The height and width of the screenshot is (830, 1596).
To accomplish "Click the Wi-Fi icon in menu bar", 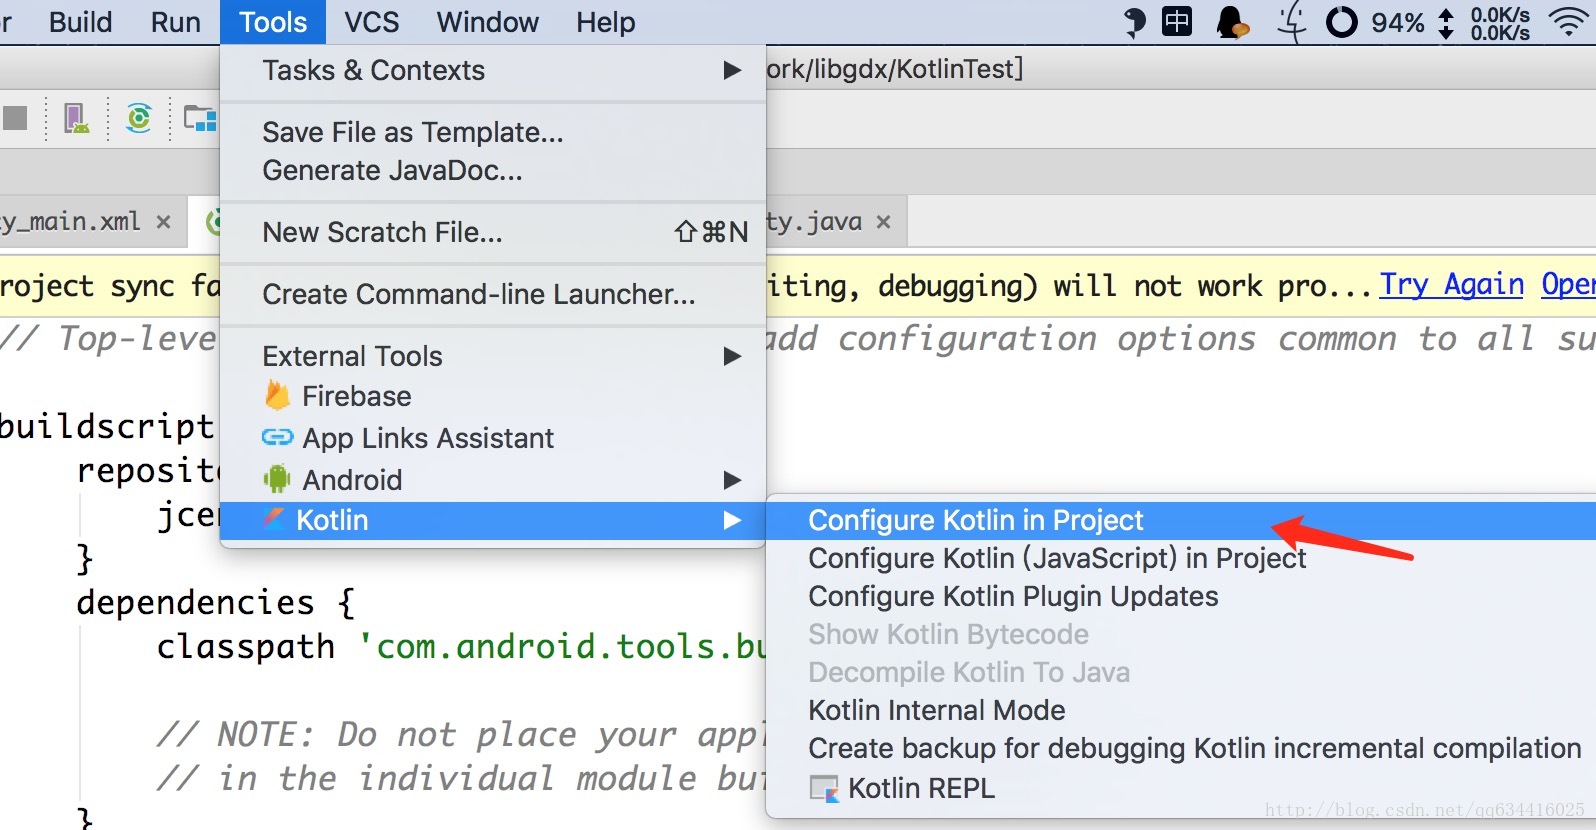I will [x=1568, y=21].
